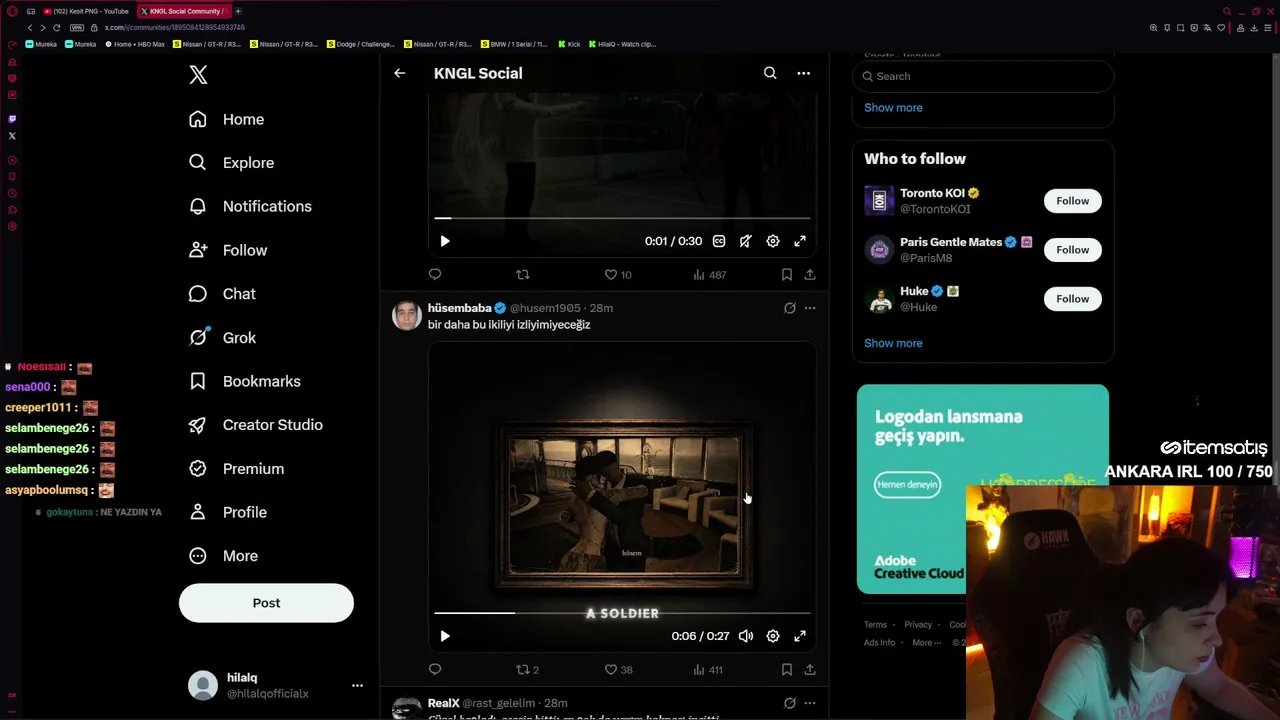Click the Post button
The width and height of the screenshot is (1280, 720).
coord(266,603)
